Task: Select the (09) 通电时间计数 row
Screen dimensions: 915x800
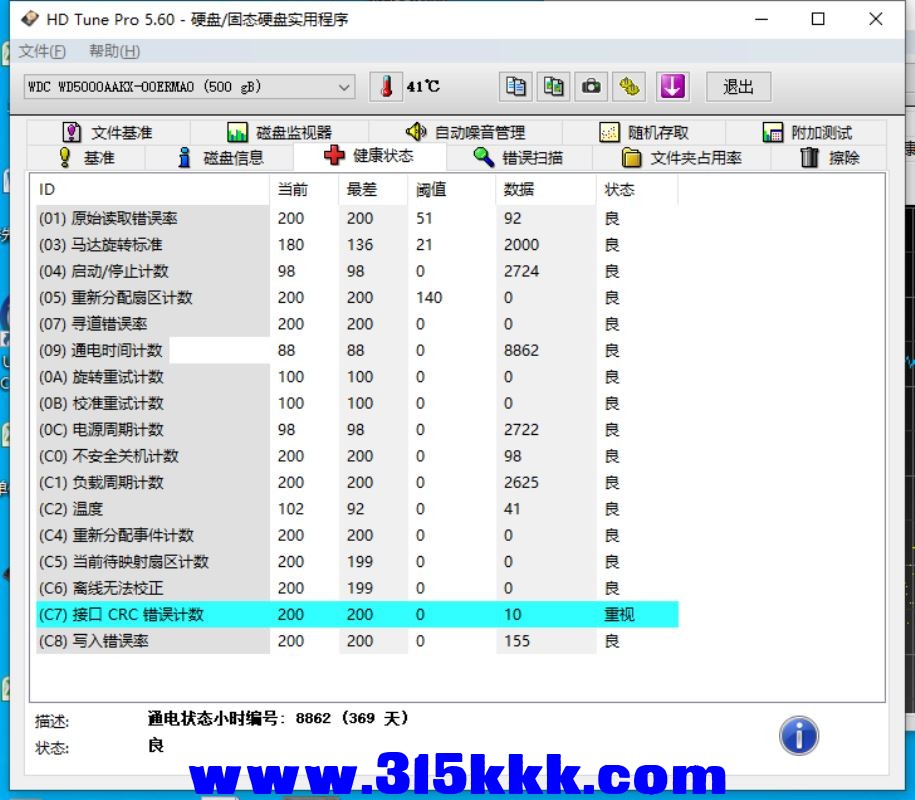Action: pos(357,350)
